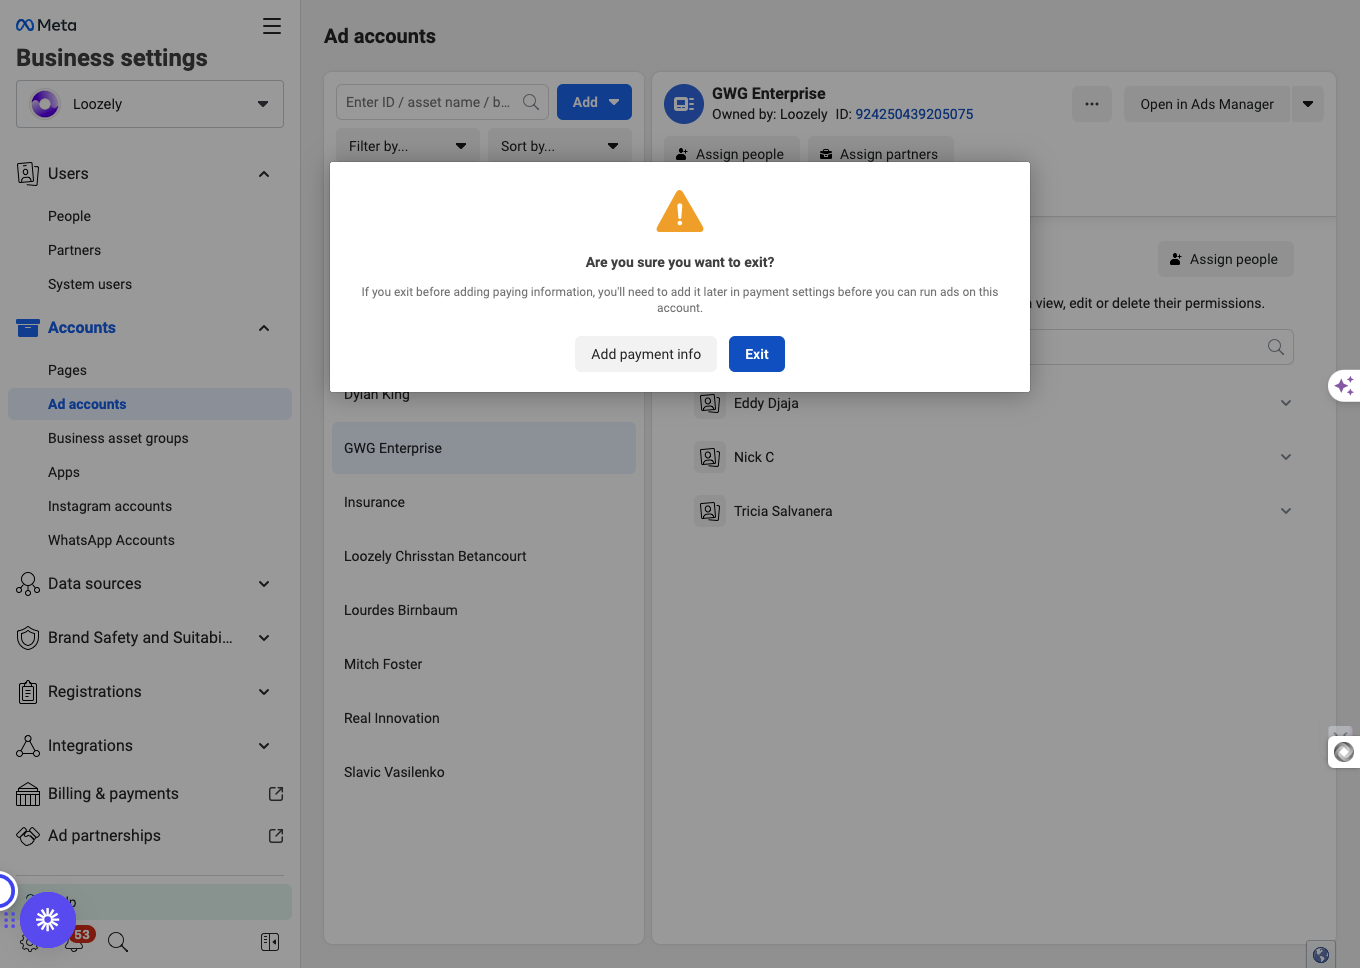1360x968 pixels.
Task: Click the sparkle AI assistant icon at right edge
Action: (1345, 385)
